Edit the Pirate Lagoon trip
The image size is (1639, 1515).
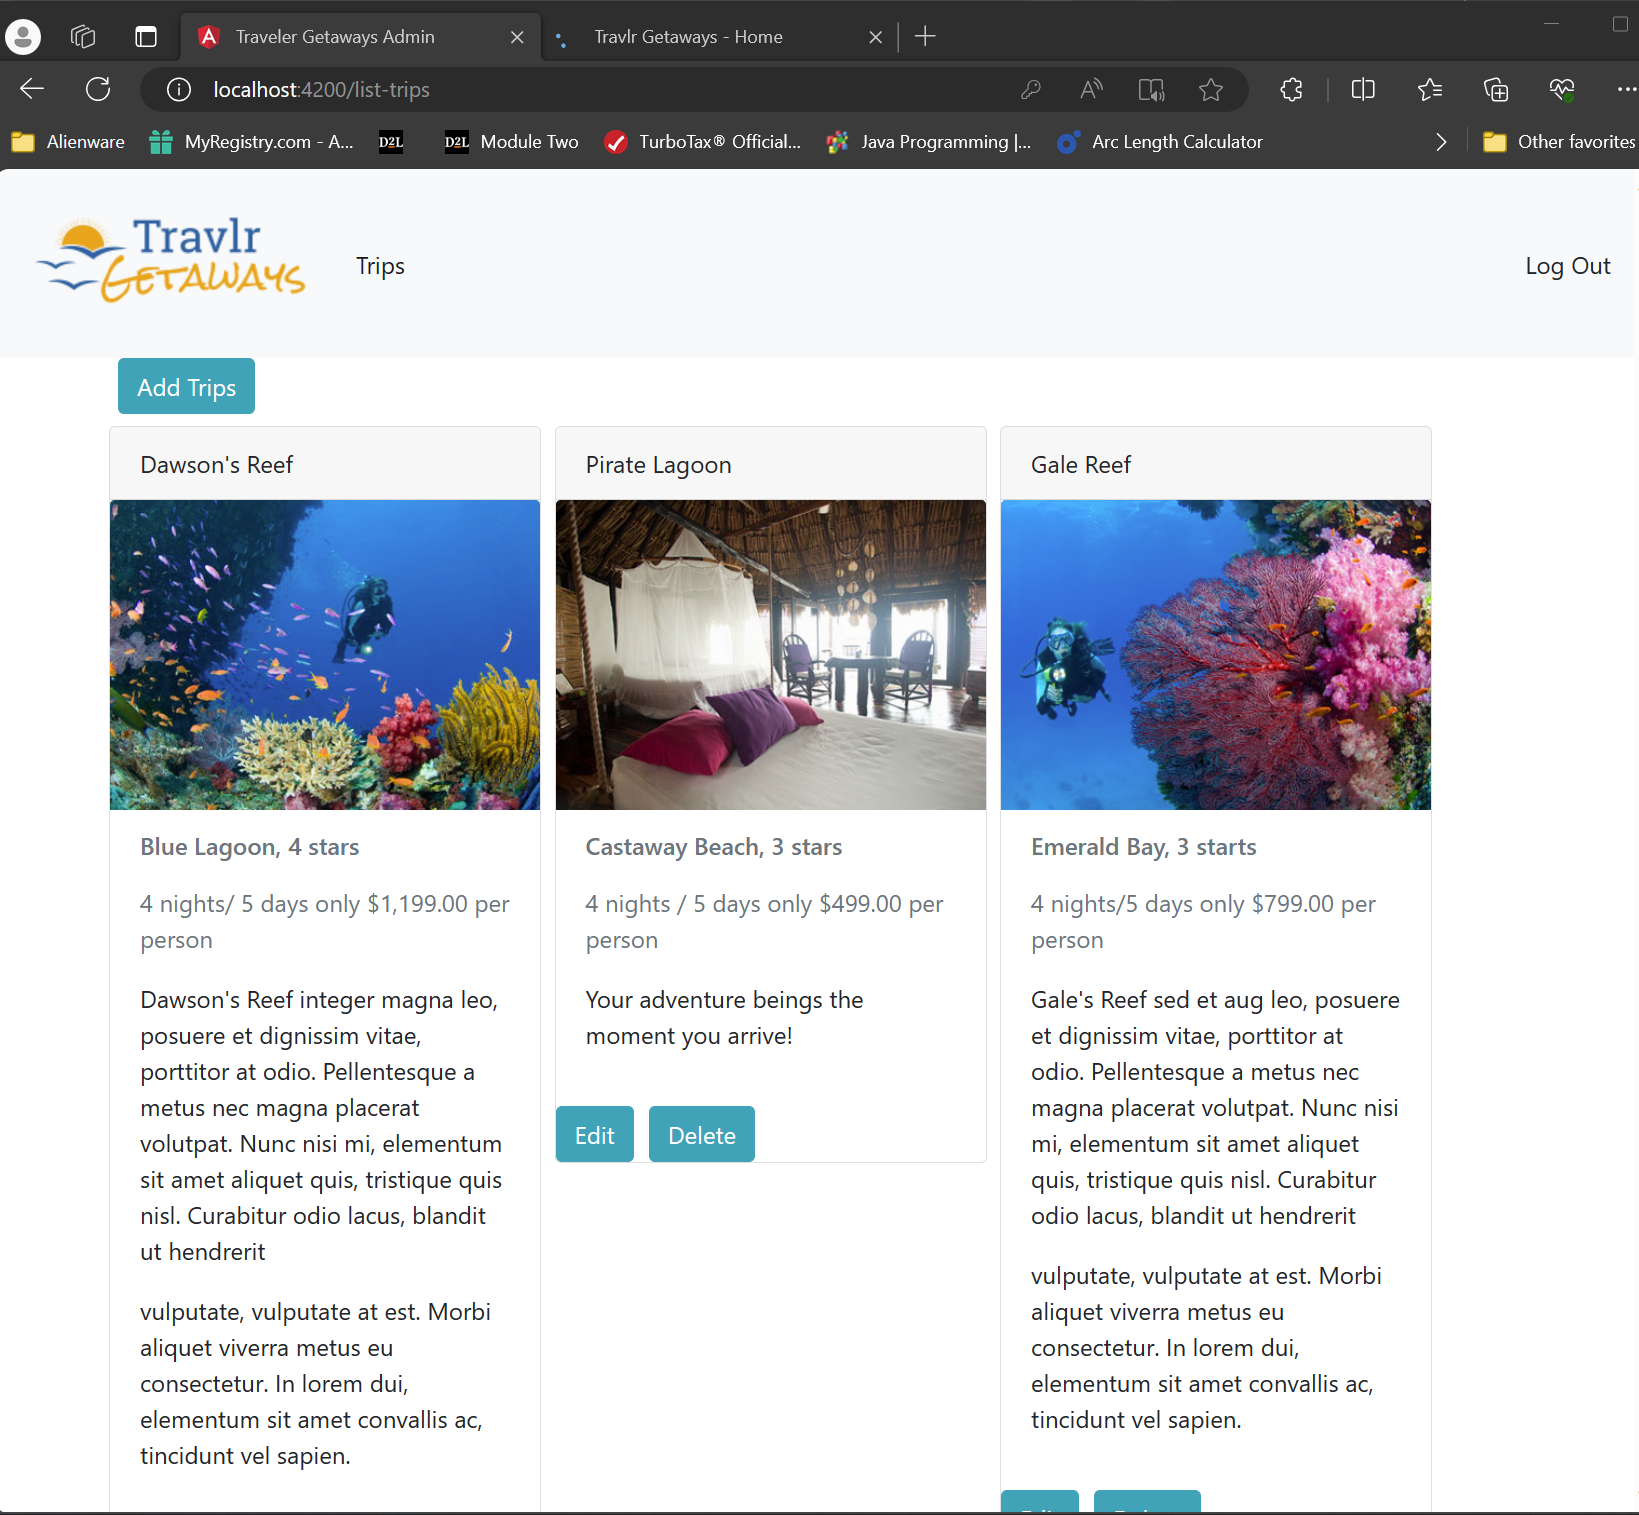point(594,1135)
